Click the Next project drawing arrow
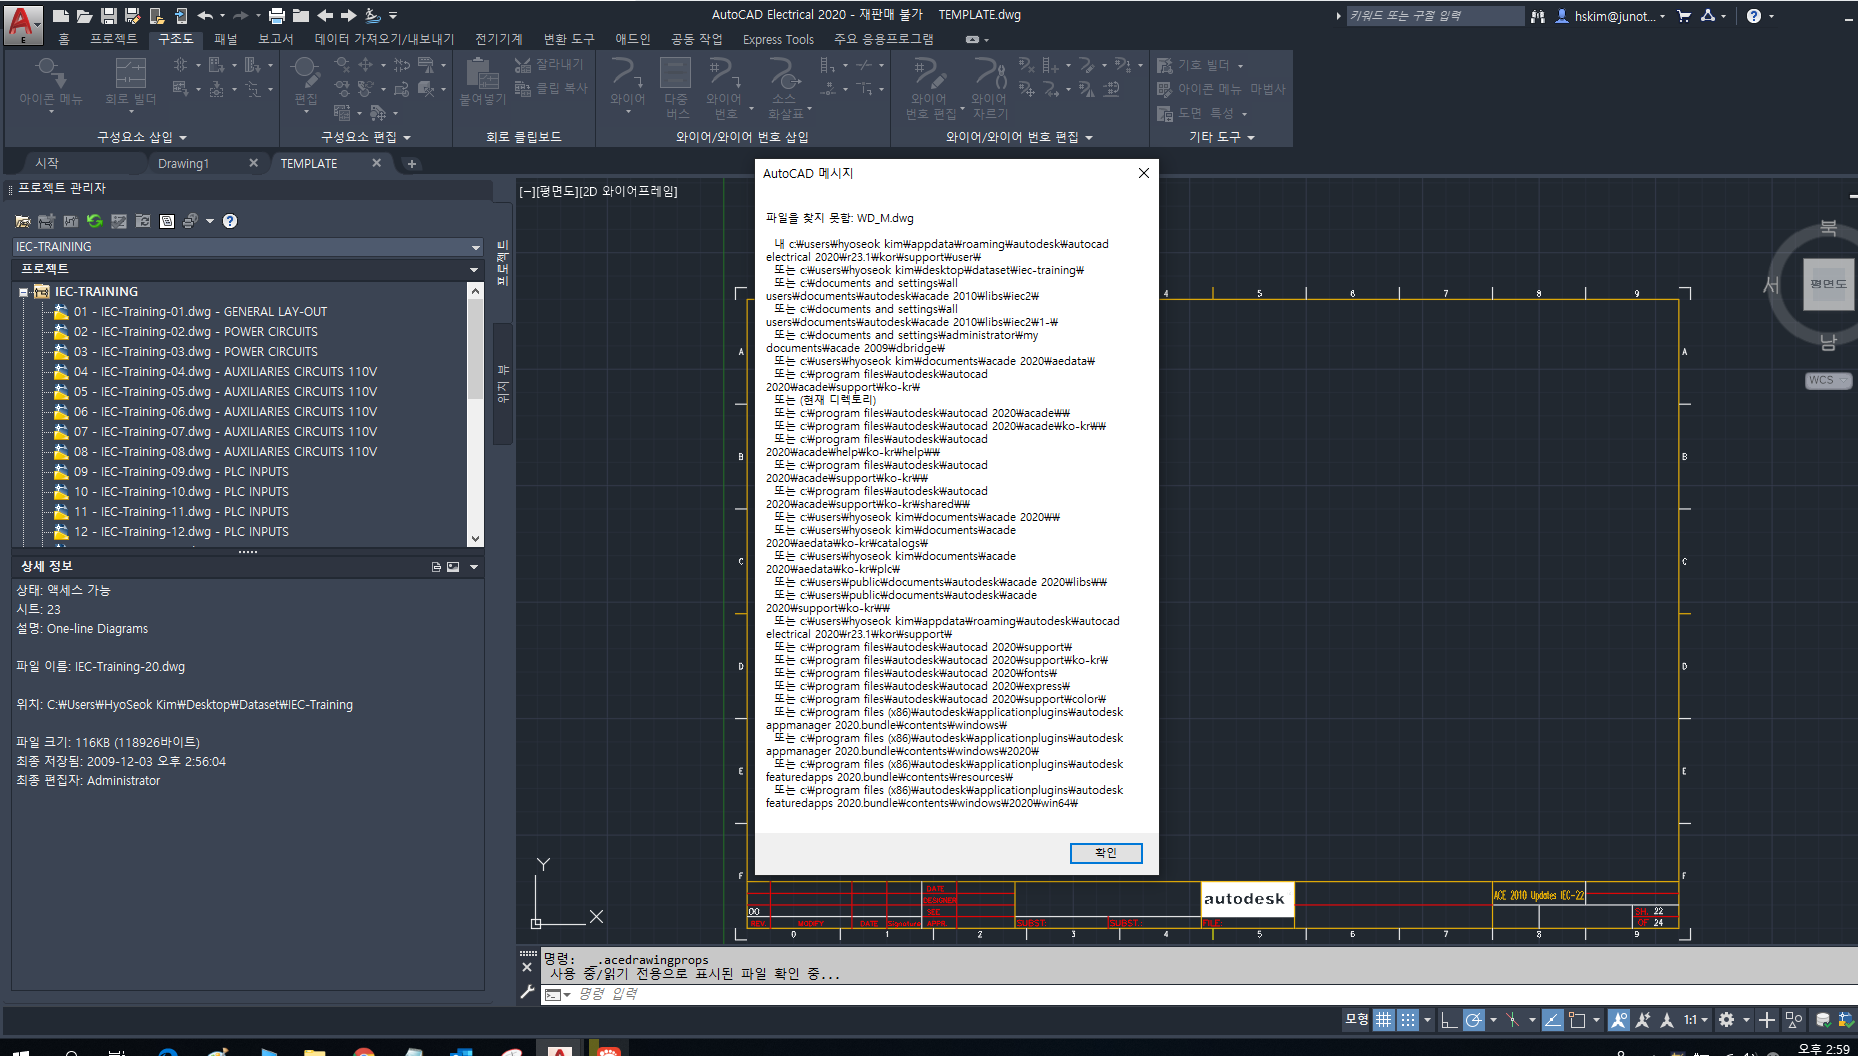The height and width of the screenshot is (1056, 1858). (349, 15)
